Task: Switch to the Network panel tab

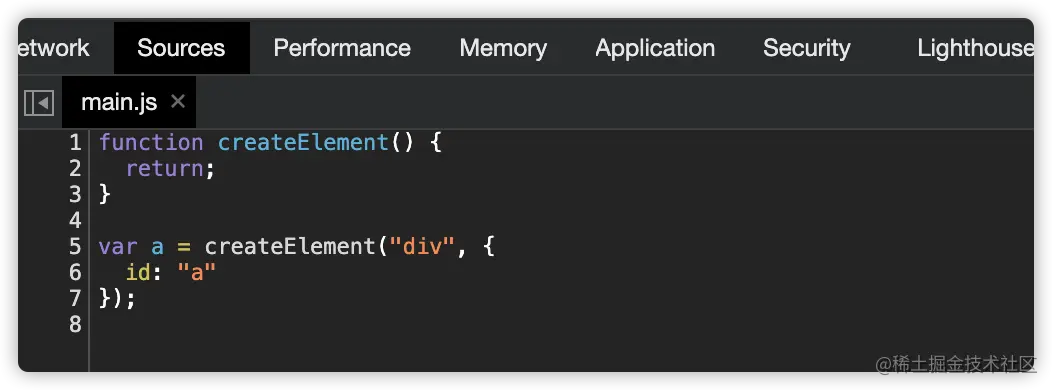Action: point(52,48)
